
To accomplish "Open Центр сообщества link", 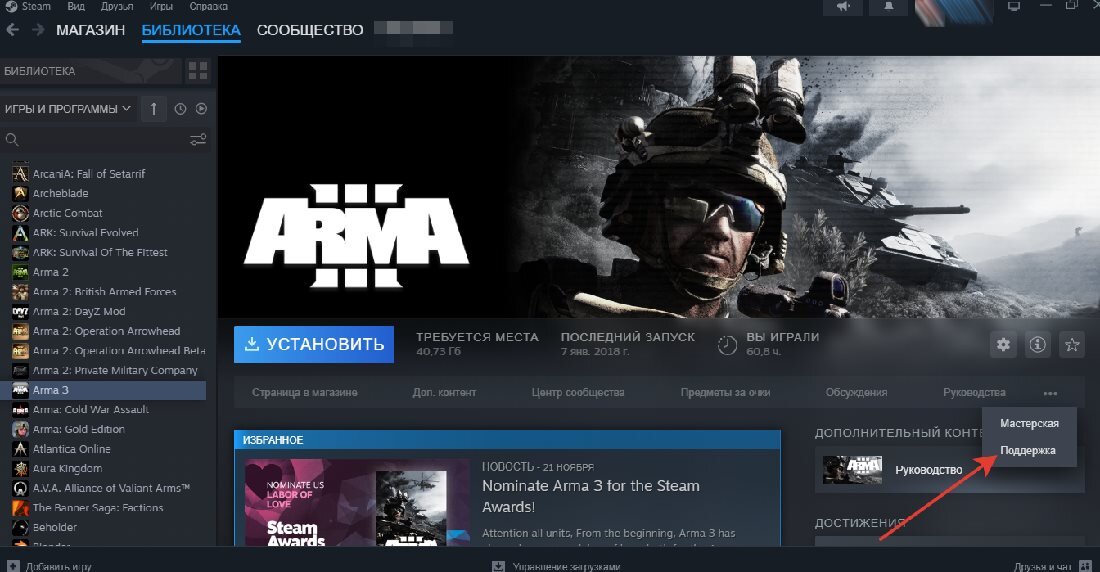I will coord(578,392).
